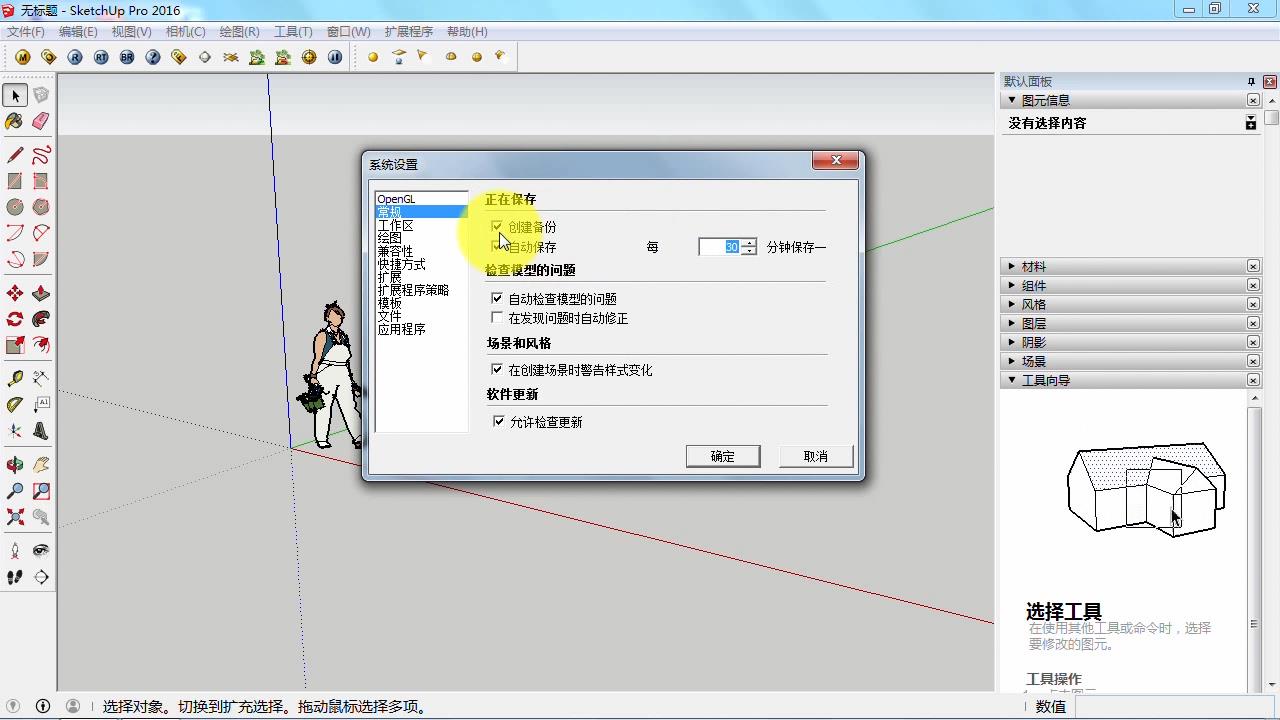The image size is (1280, 720).
Task: Activate the pink Eraser tool
Action: pos(41,121)
